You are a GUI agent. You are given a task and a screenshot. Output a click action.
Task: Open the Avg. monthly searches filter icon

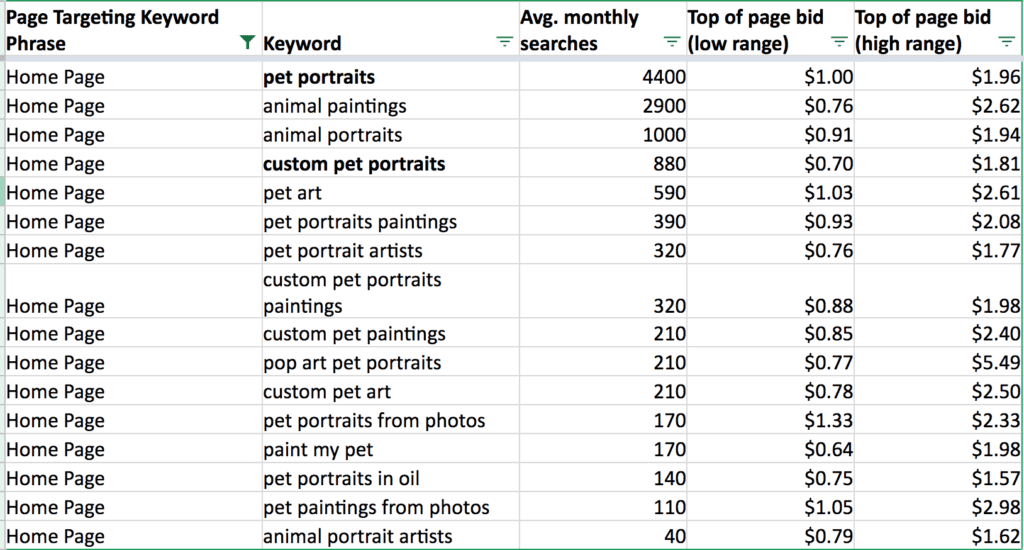[x=671, y=42]
